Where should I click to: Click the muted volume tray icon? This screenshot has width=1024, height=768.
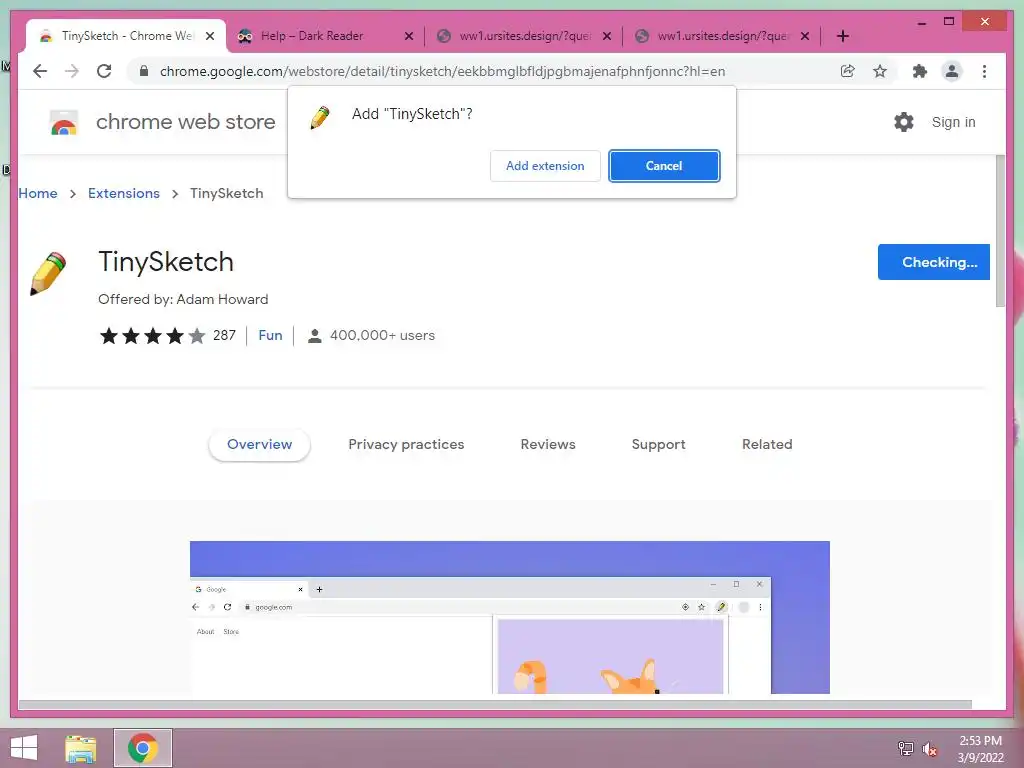929,749
